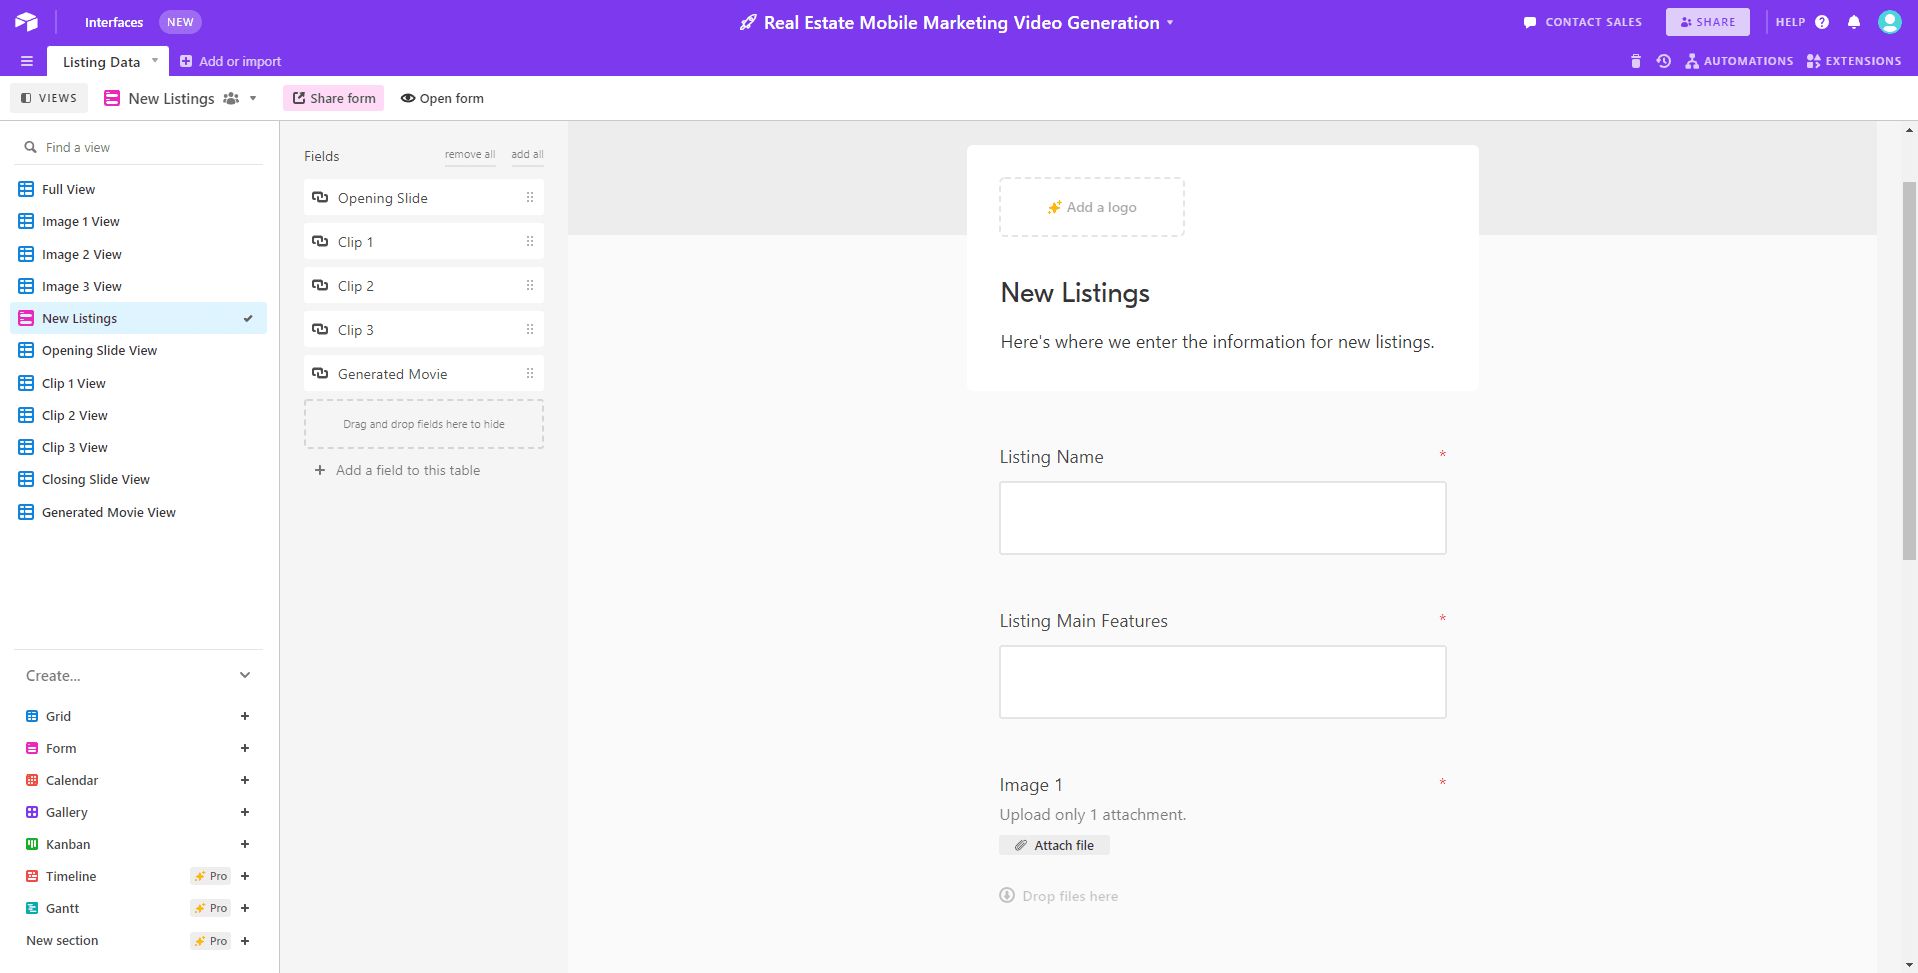Click the Share form button
The height and width of the screenshot is (973, 1918).
tap(333, 98)
